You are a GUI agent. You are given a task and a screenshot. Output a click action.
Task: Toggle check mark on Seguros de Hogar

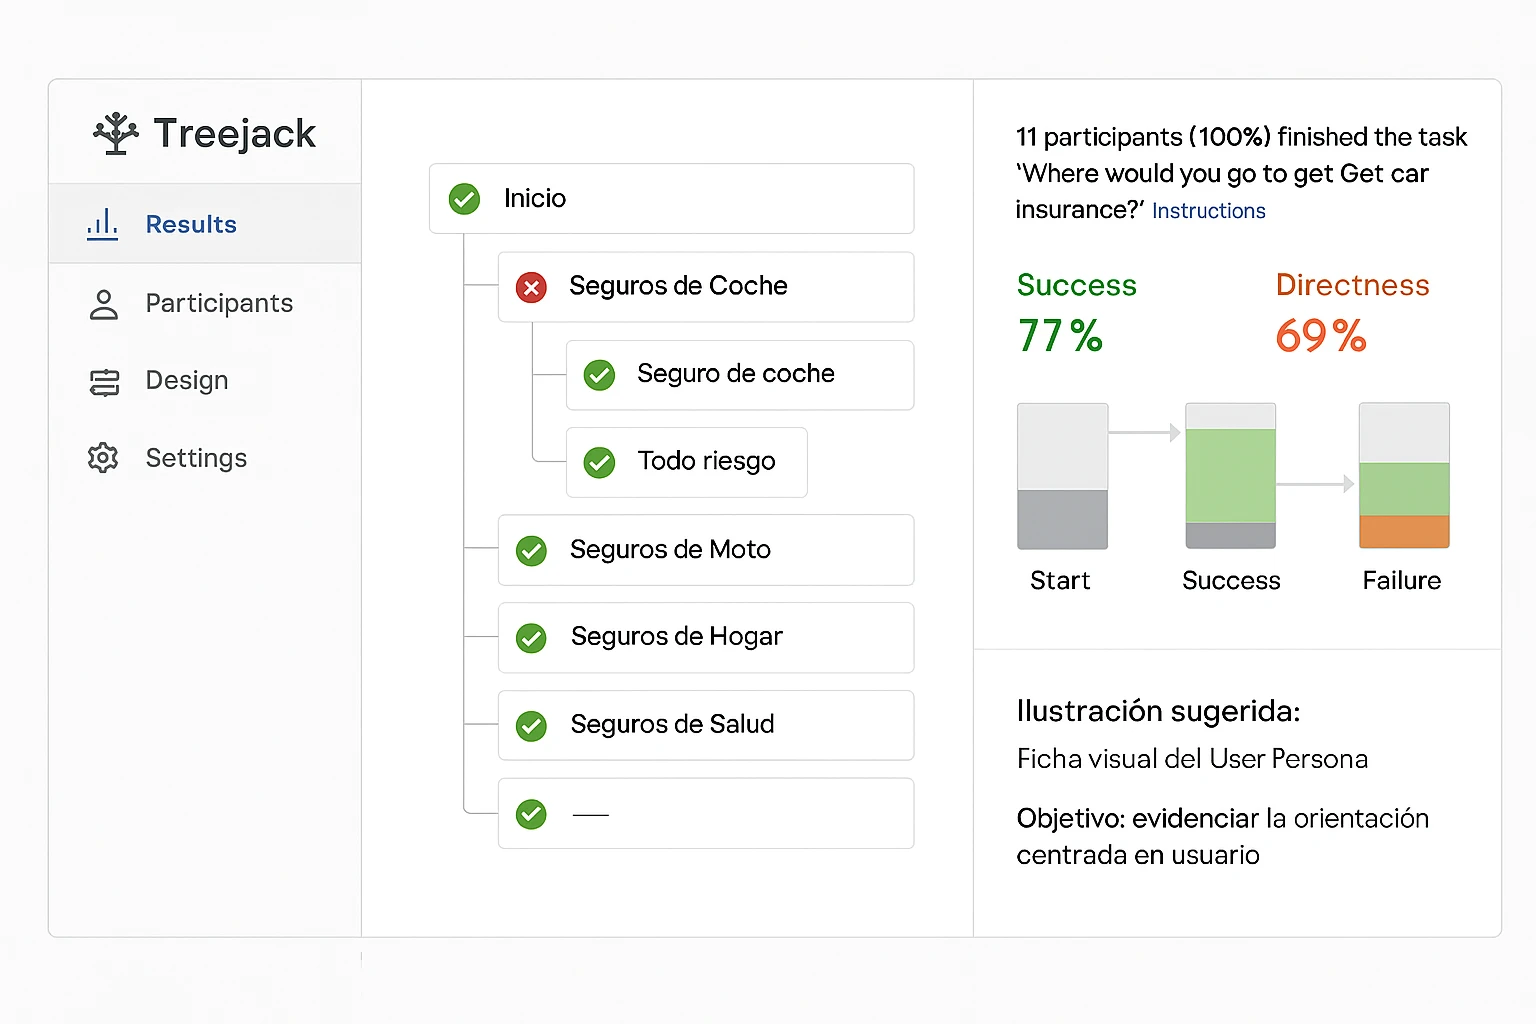point(531,638)
